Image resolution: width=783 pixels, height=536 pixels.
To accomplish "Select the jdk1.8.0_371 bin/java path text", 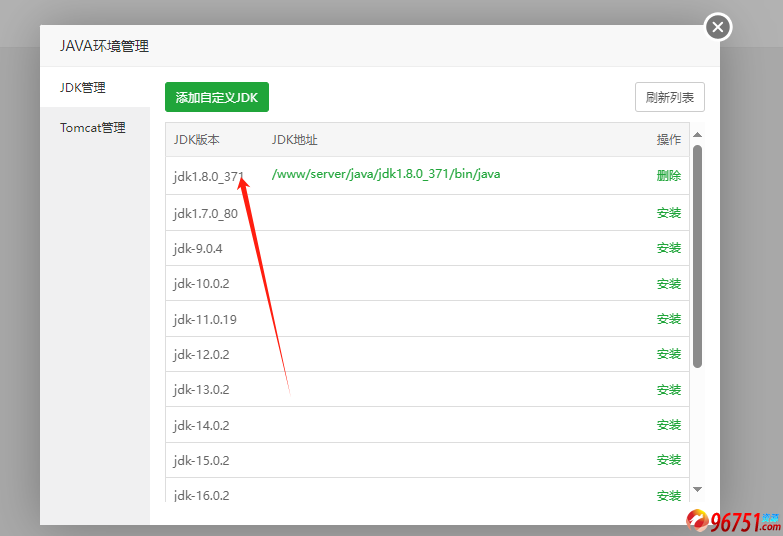I will pos(386,174).
